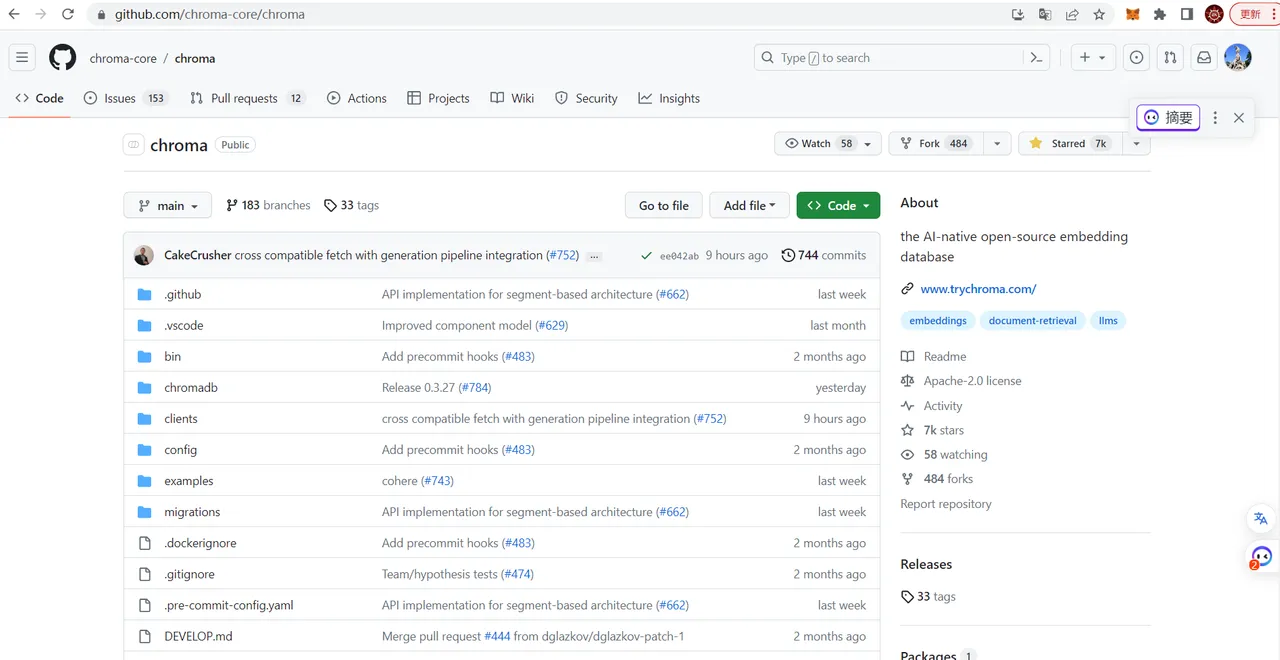Open the 摘要 popup more options
The width and height of the screenshot is (1280, 660).
point(1215,118)
